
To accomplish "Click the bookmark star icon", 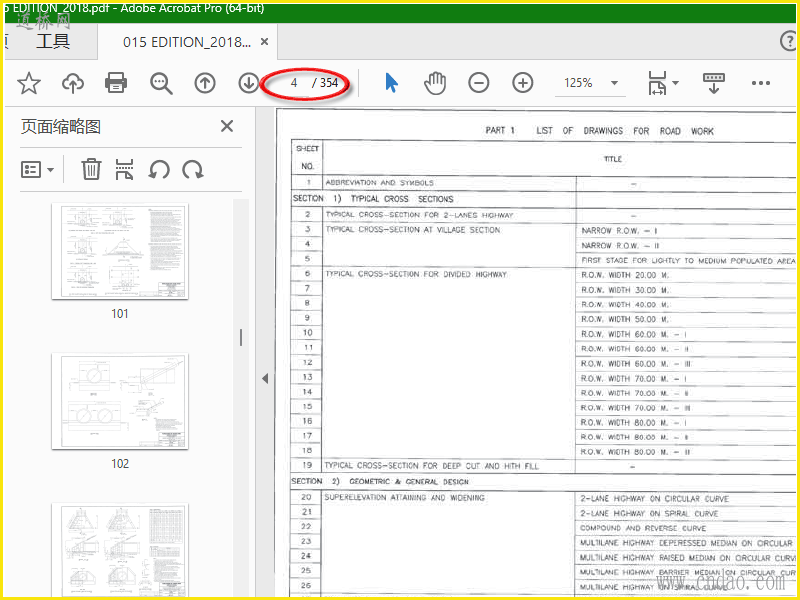I will click(x=29, y=83).
